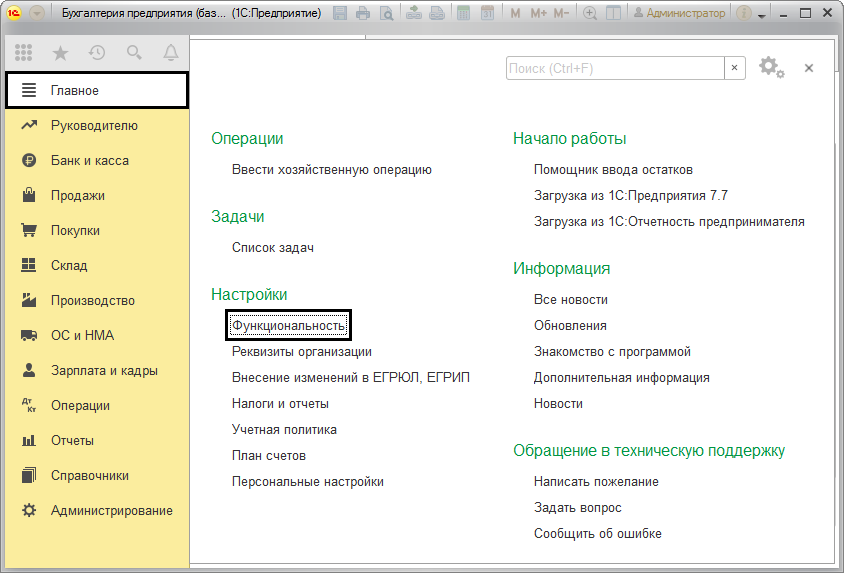Image resolution: width=844 pixels, height=573 pixels.
Task: Go to the Администрирование section
Action: tap(111, 511)
